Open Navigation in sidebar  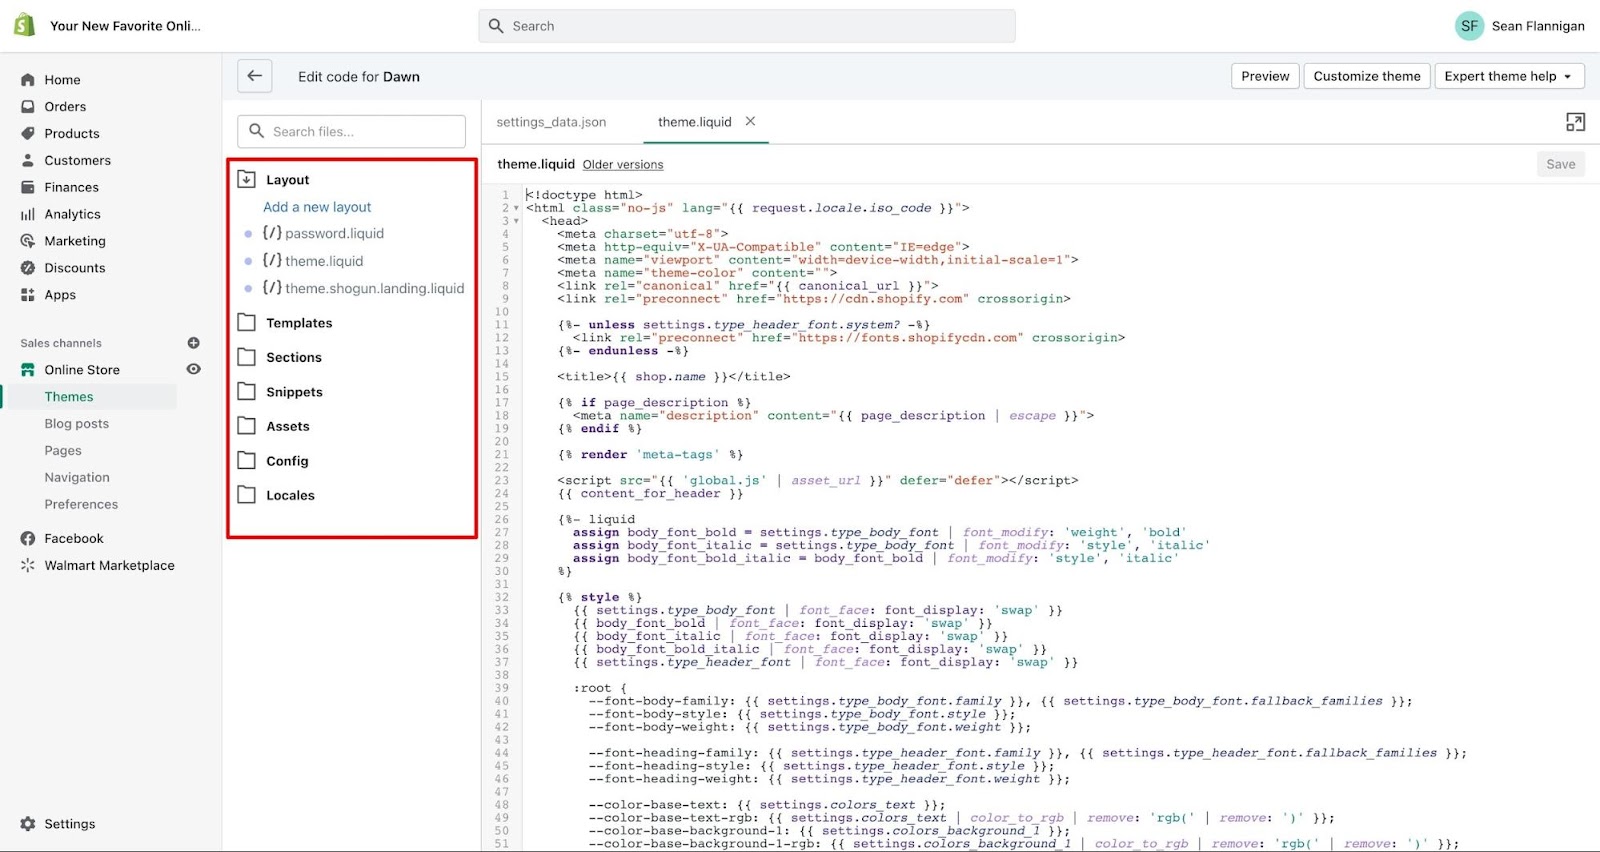pyautogui.click(x=77, y=478)
